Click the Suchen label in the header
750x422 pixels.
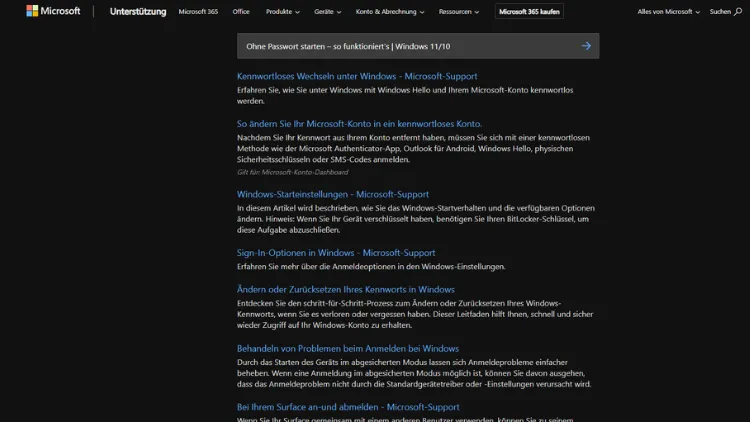[x=720, y=11]
